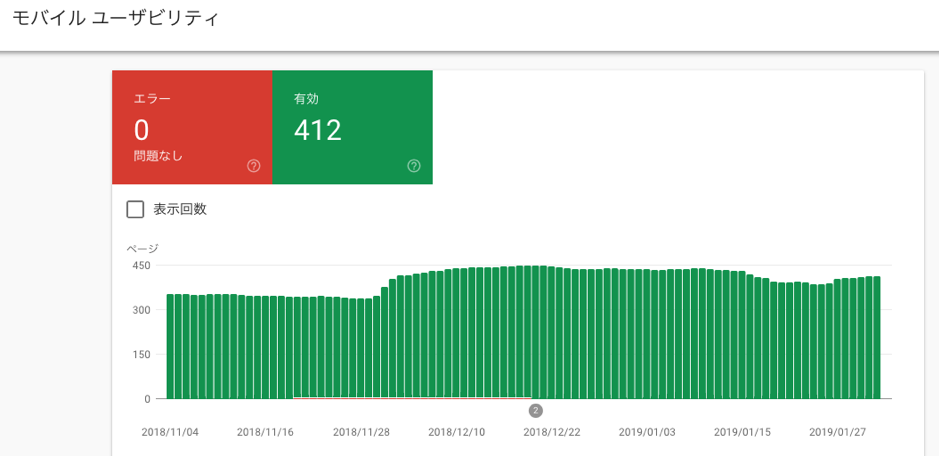
Task: Click the 問題なし text in the error card
Action: click(158, 156)
